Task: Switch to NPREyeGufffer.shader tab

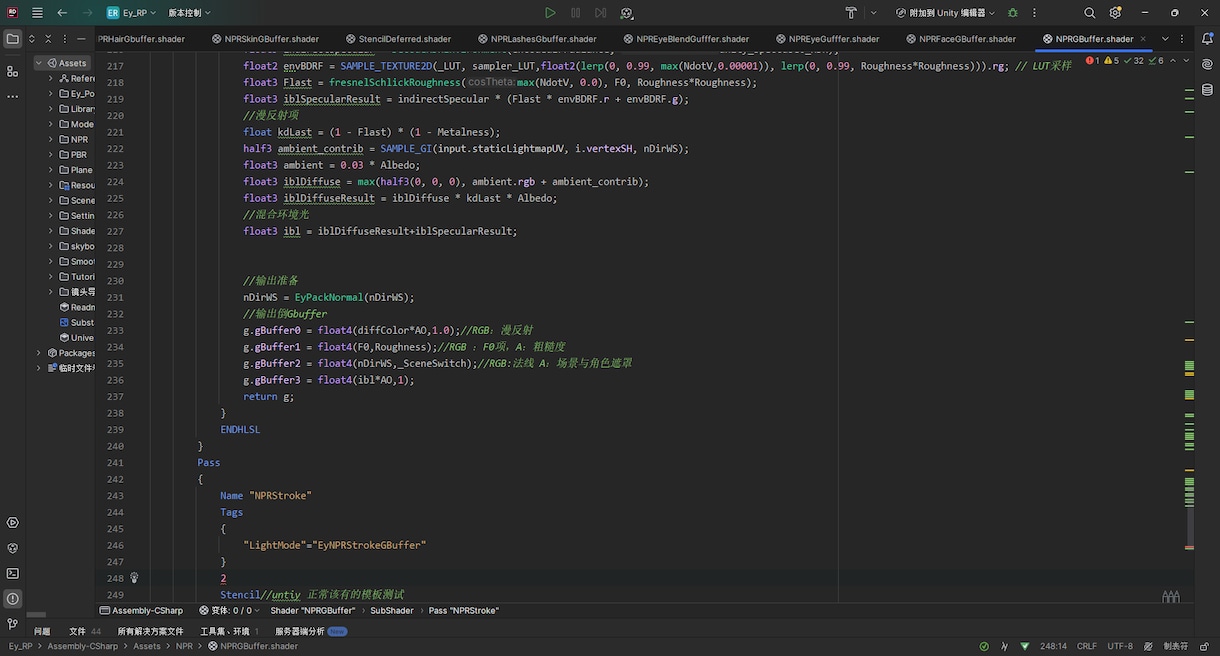Action: (x=826, y=39)
